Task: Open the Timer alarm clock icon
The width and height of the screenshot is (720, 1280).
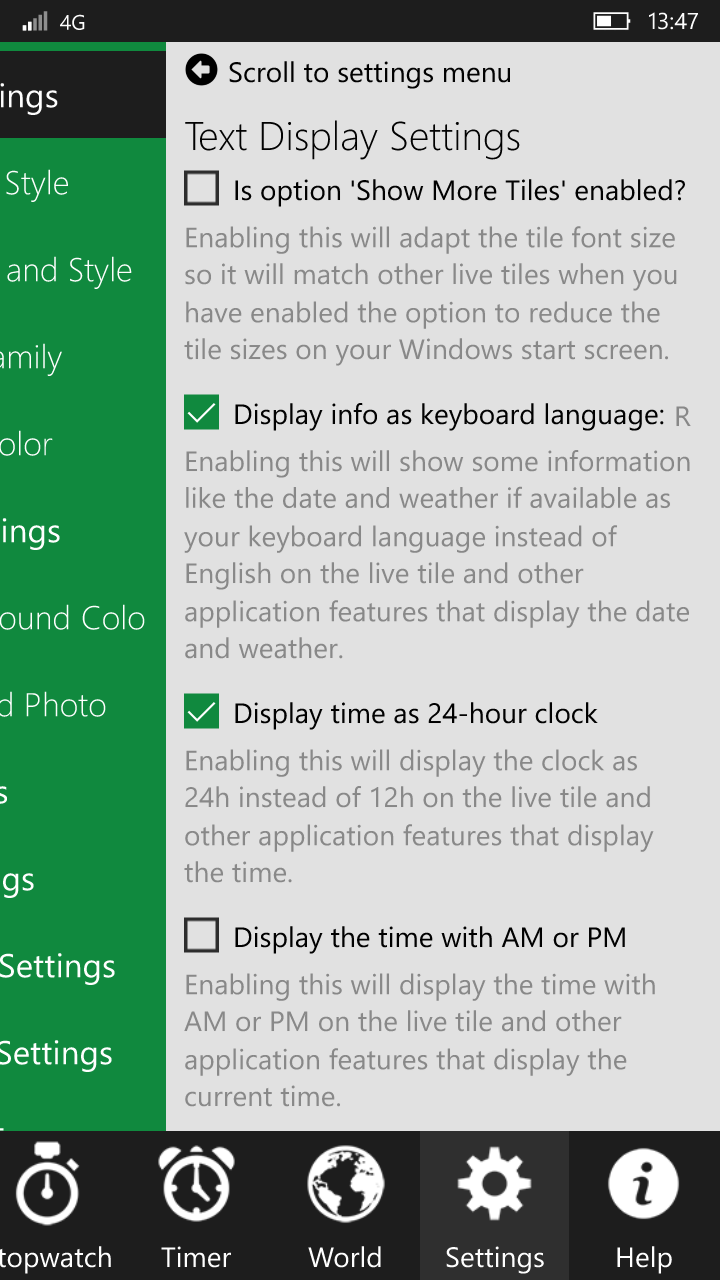Action: pos(197,1184)
